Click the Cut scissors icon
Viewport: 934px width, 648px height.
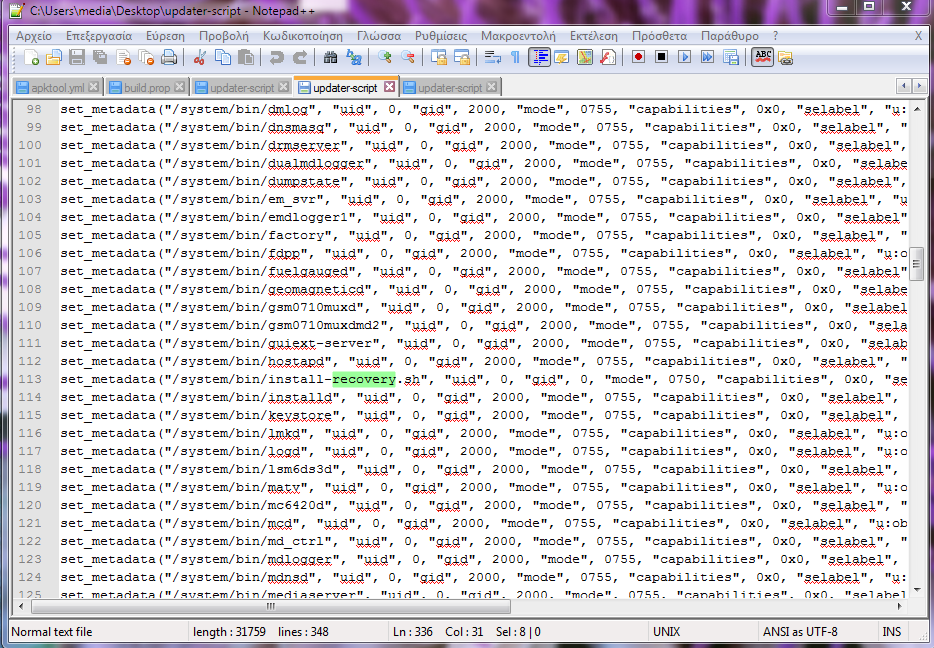(x=200, y=57)
